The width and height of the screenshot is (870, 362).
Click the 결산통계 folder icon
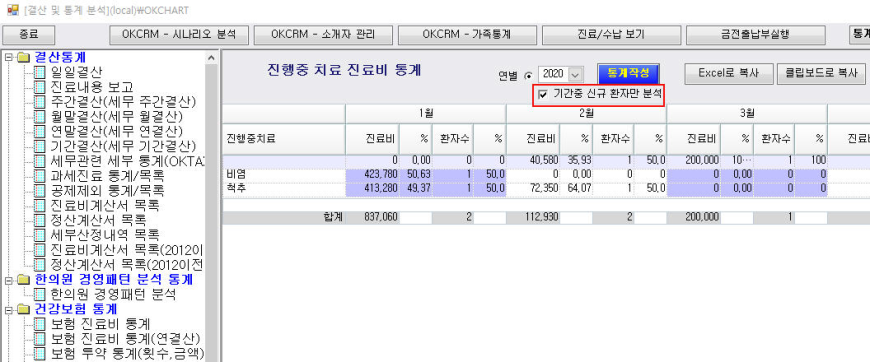[23, 57]
